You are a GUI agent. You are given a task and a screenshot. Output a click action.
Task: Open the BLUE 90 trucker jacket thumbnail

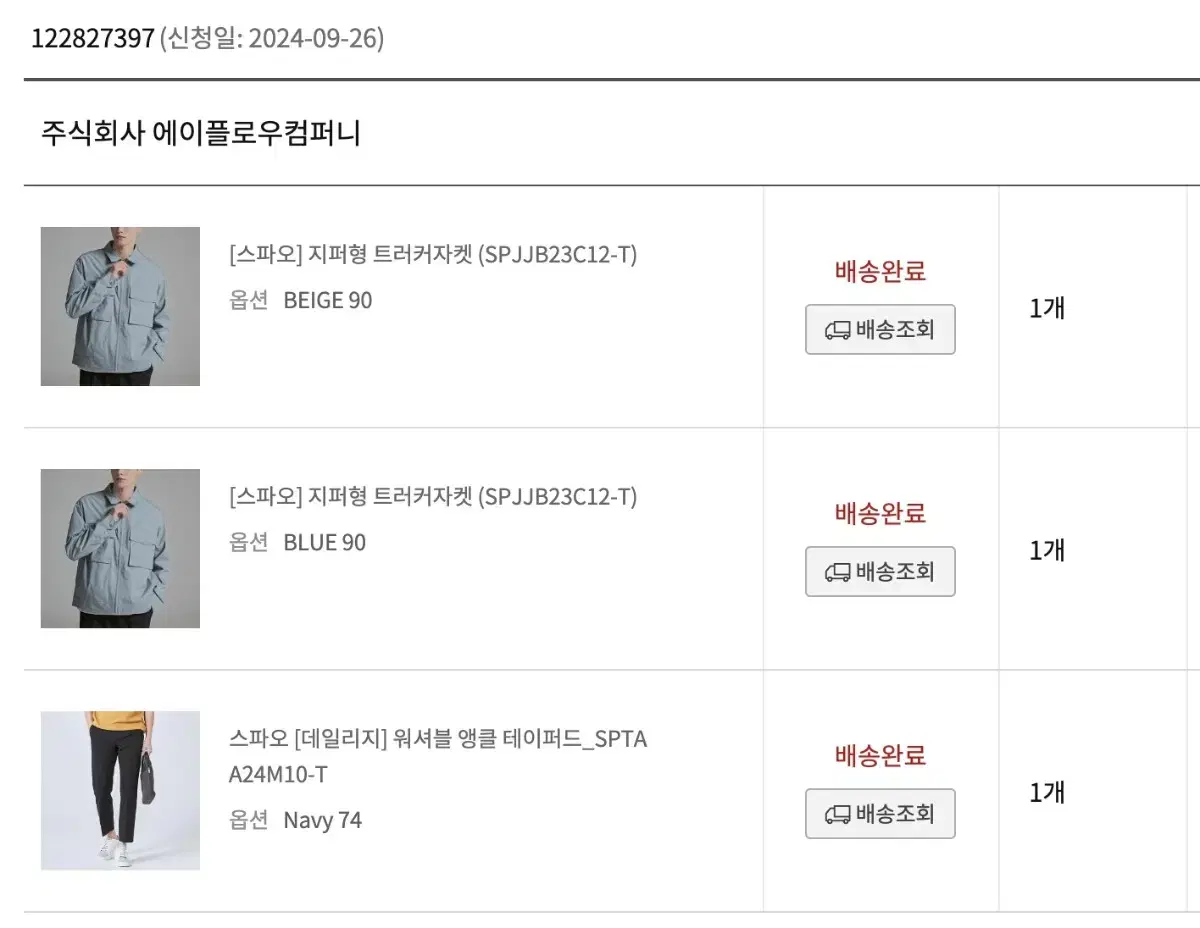click(120, 549)
